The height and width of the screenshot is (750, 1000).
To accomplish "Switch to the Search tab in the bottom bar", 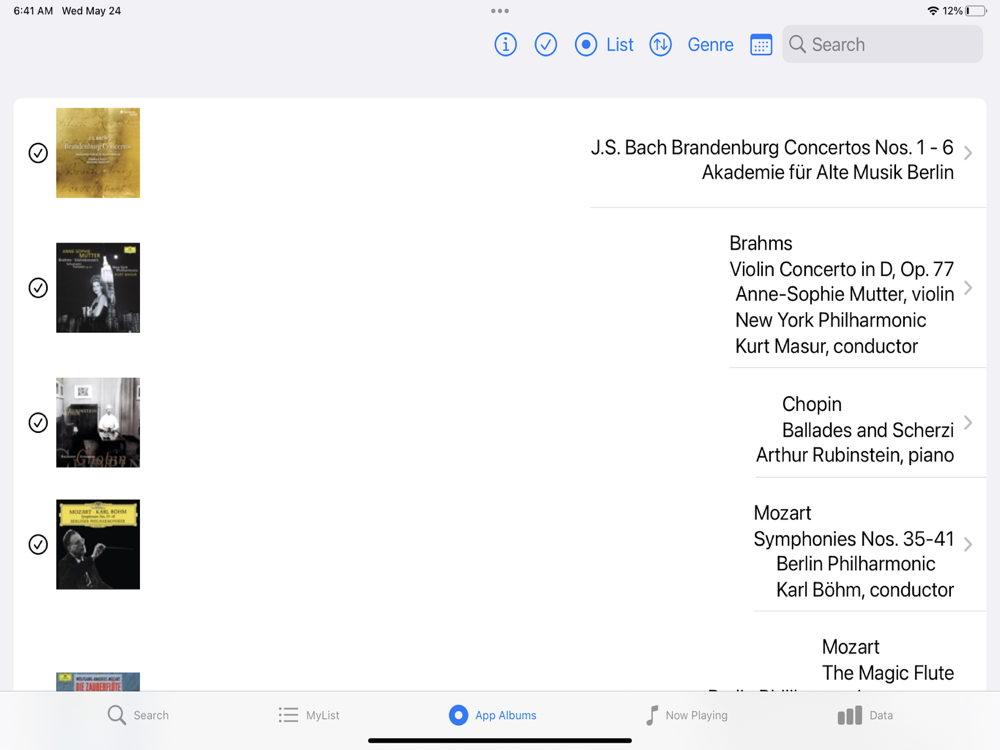I will pos(138,716).
